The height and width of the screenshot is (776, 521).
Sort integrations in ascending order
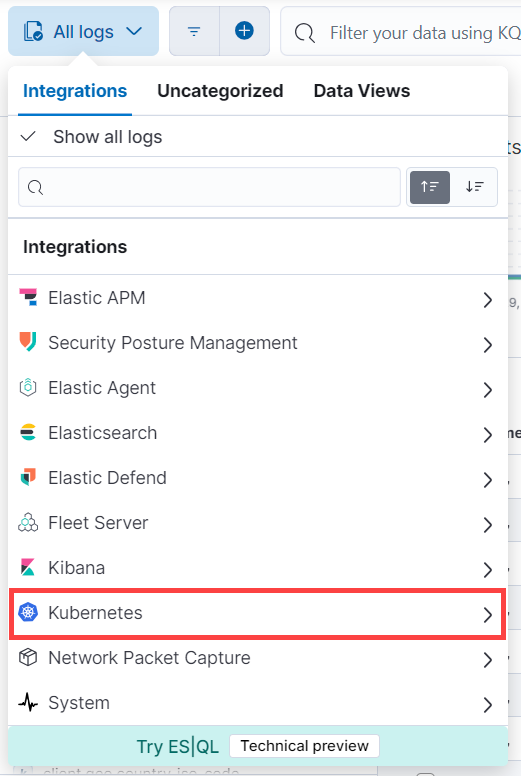coord(429,187)
